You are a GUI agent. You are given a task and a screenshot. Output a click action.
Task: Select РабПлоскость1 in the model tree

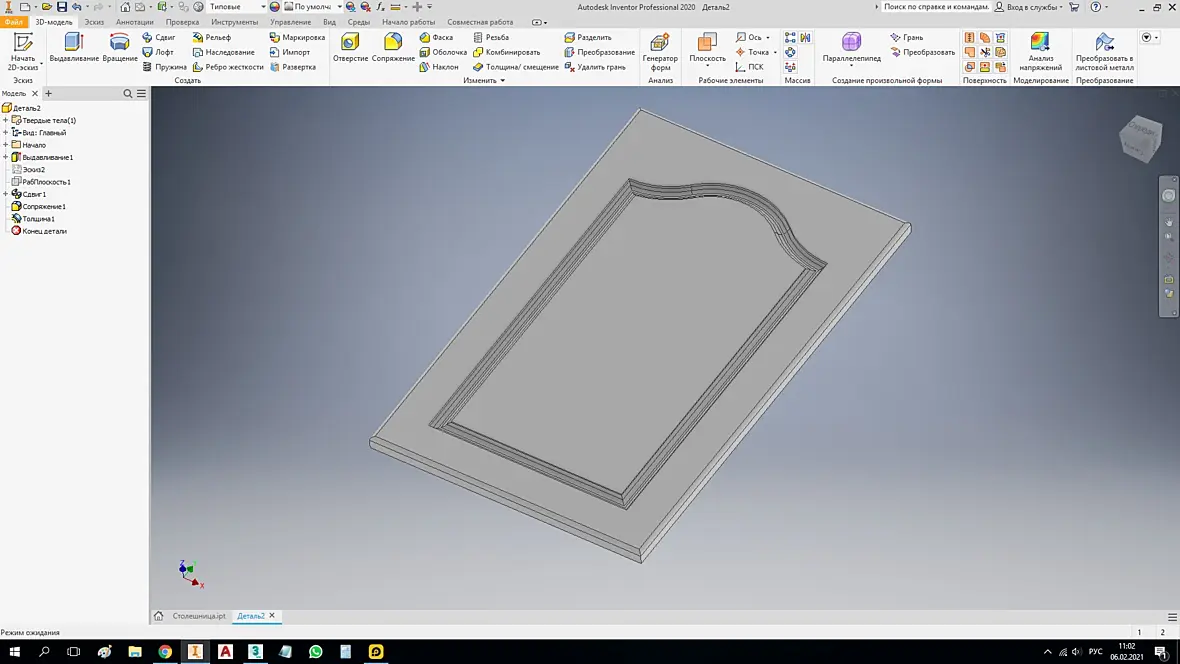coord(46,182)
